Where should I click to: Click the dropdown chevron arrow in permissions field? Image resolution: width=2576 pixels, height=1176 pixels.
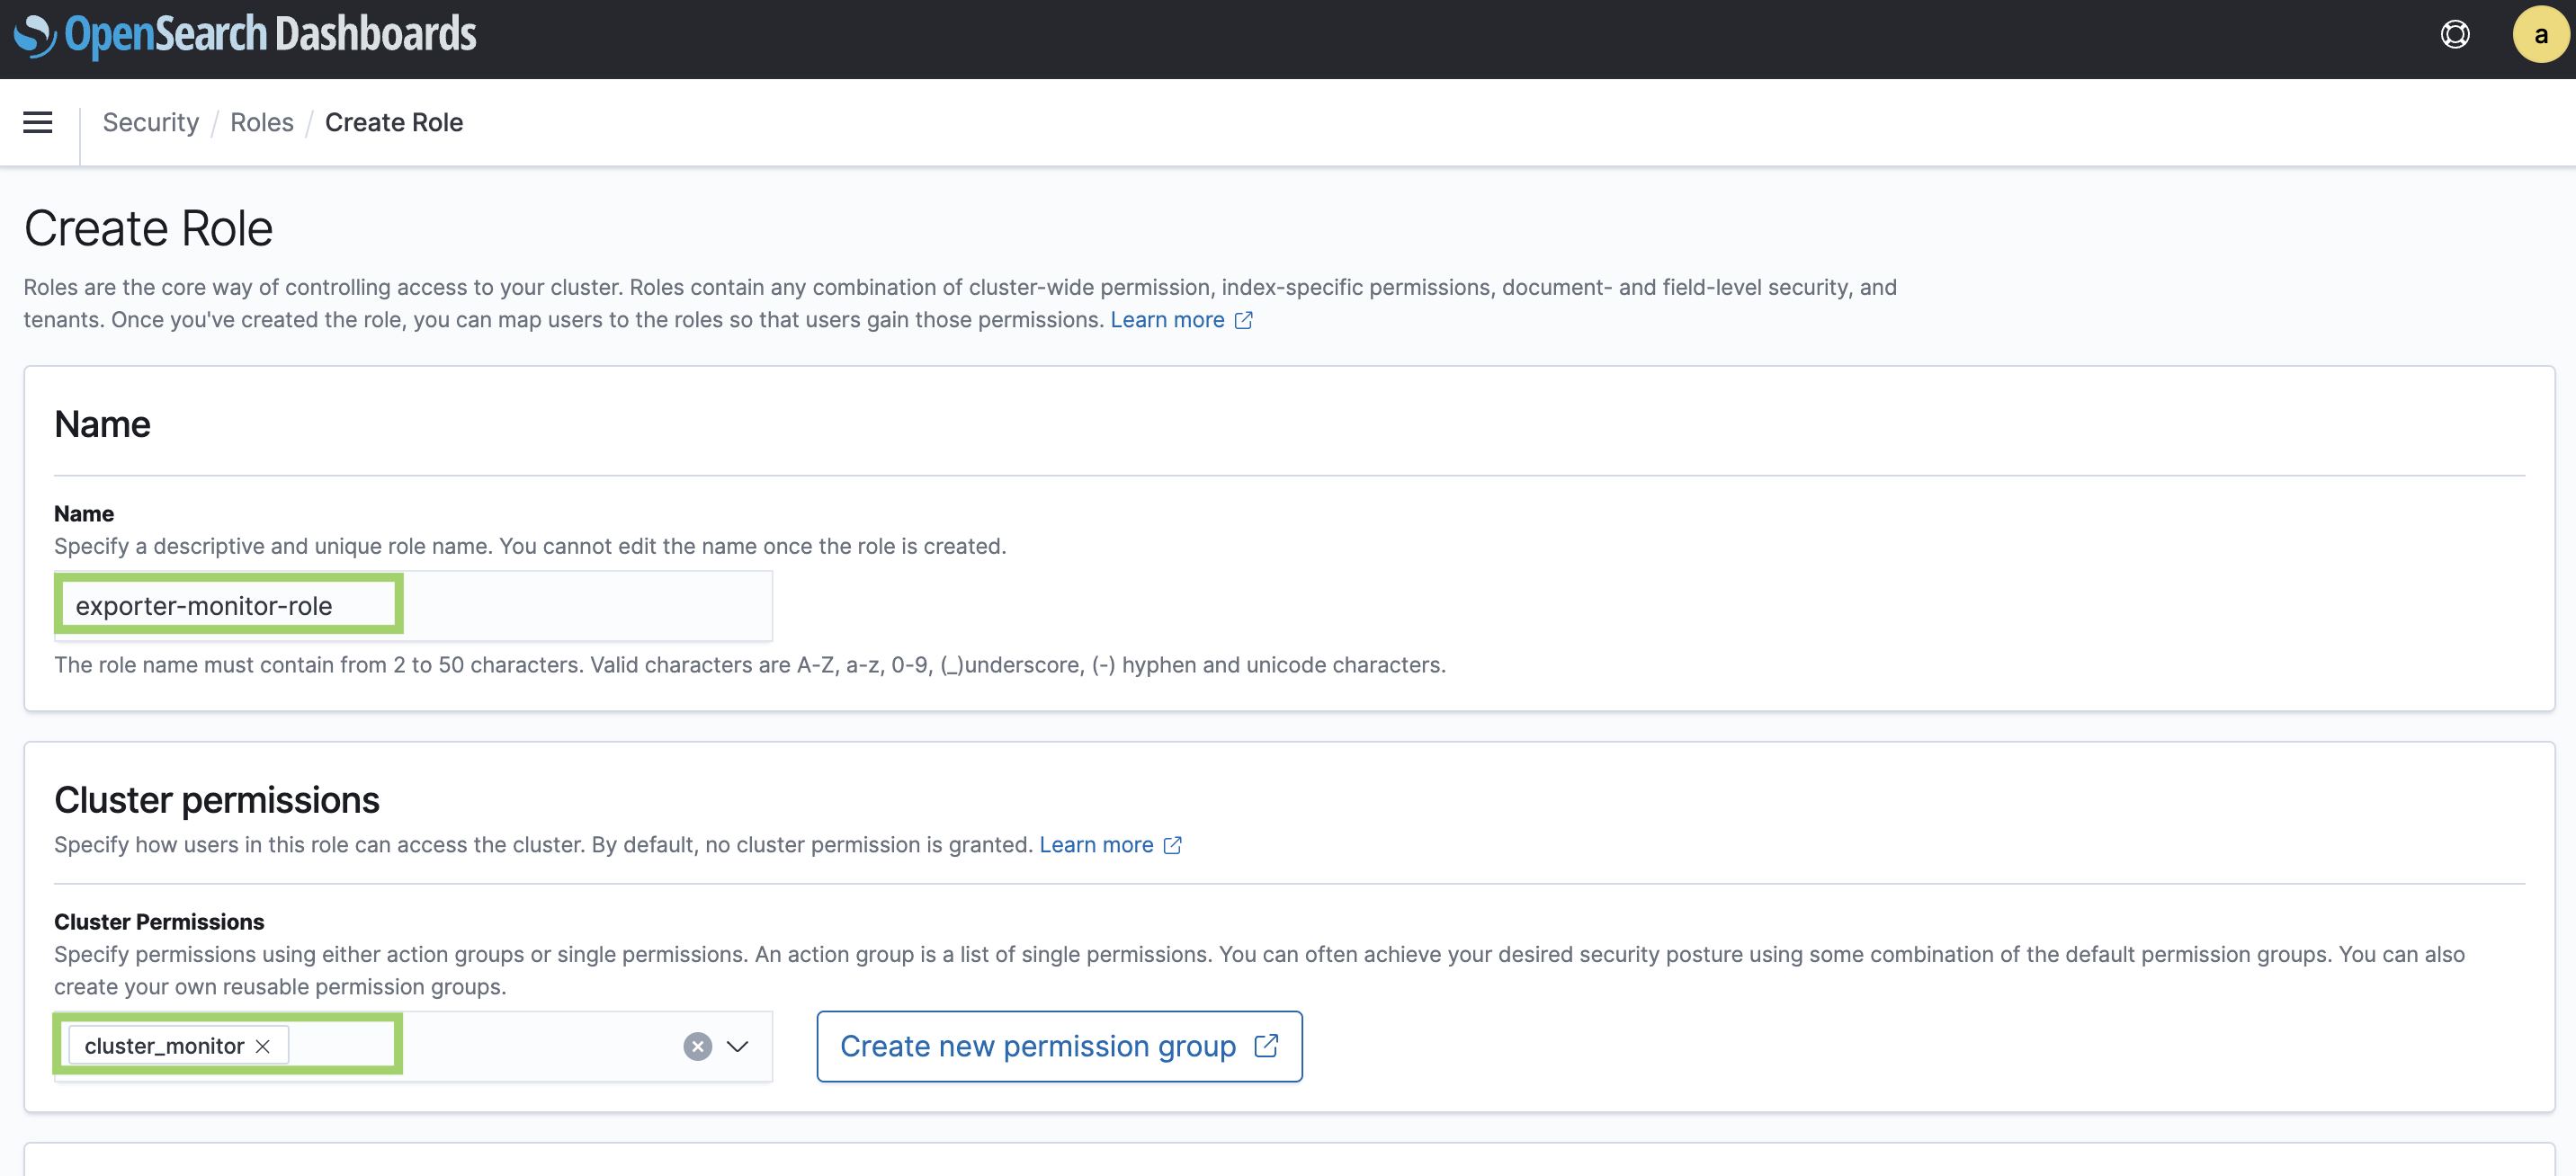coord(738,1045)
